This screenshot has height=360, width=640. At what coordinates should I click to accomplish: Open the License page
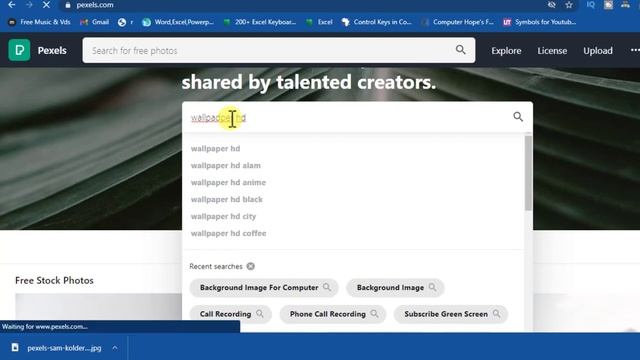tap(552, 51)
